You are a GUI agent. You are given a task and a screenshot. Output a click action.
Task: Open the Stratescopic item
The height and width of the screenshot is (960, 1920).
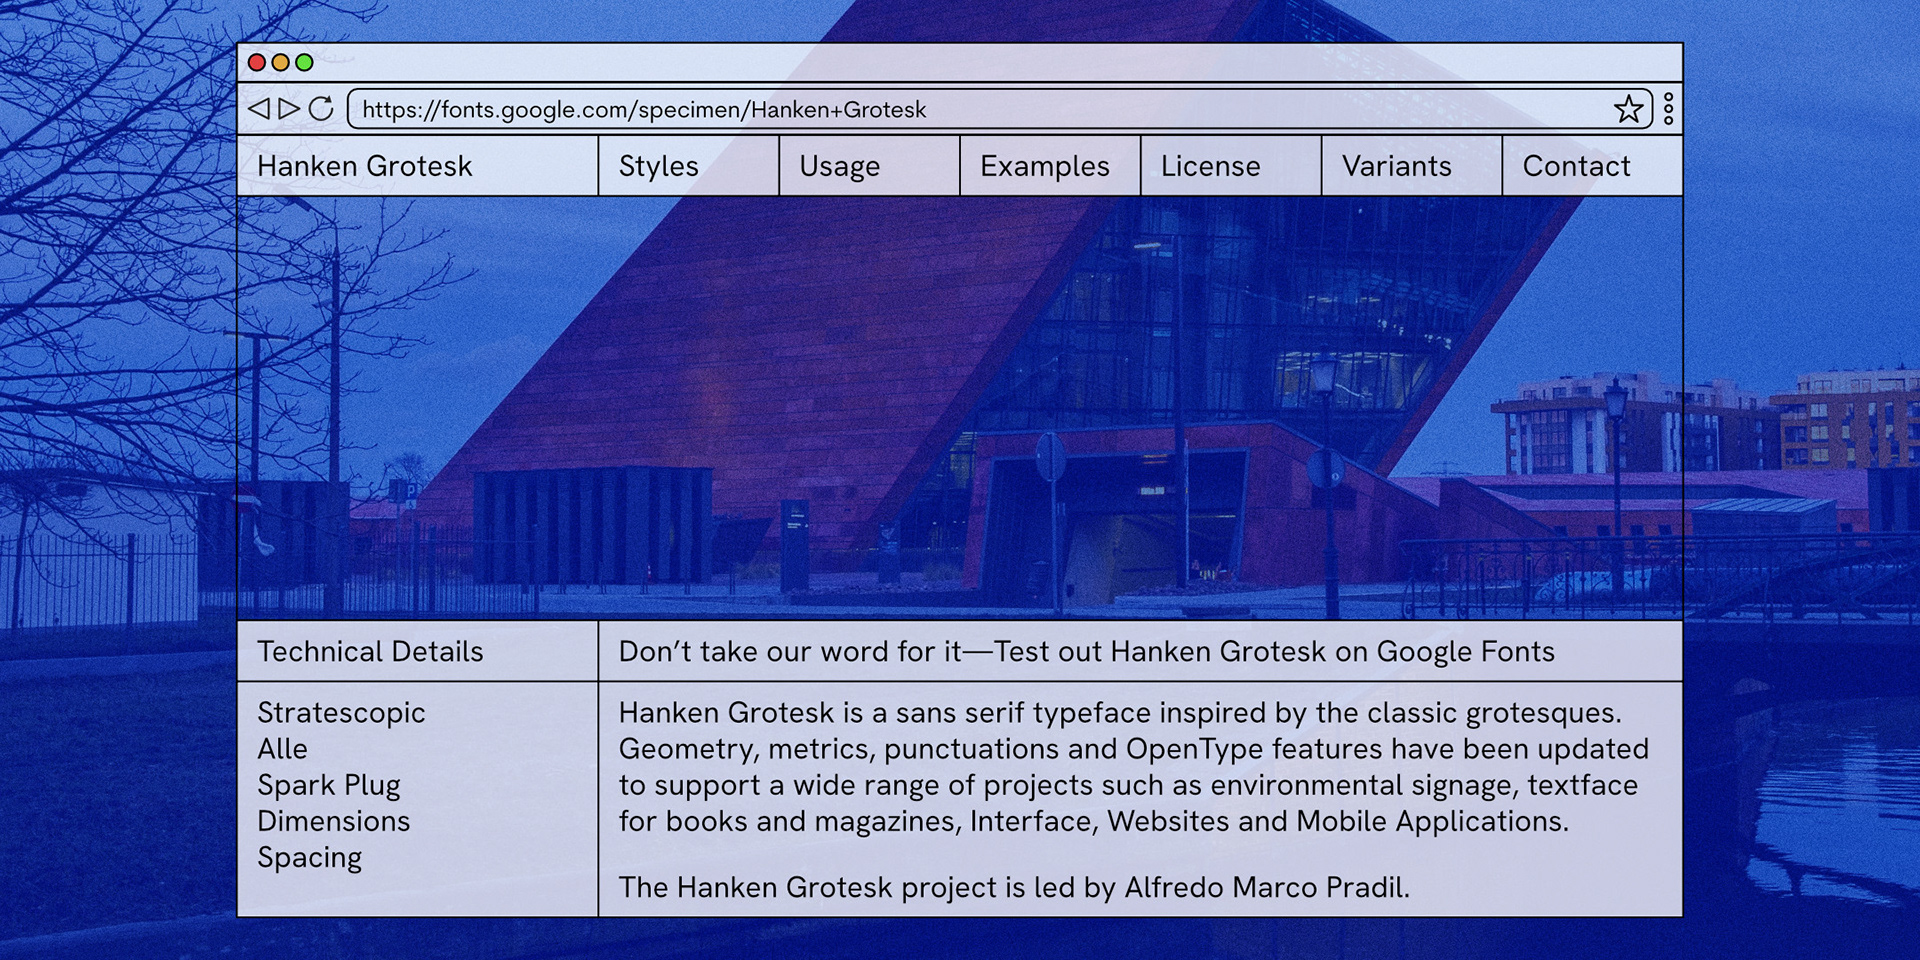[341, 713]
